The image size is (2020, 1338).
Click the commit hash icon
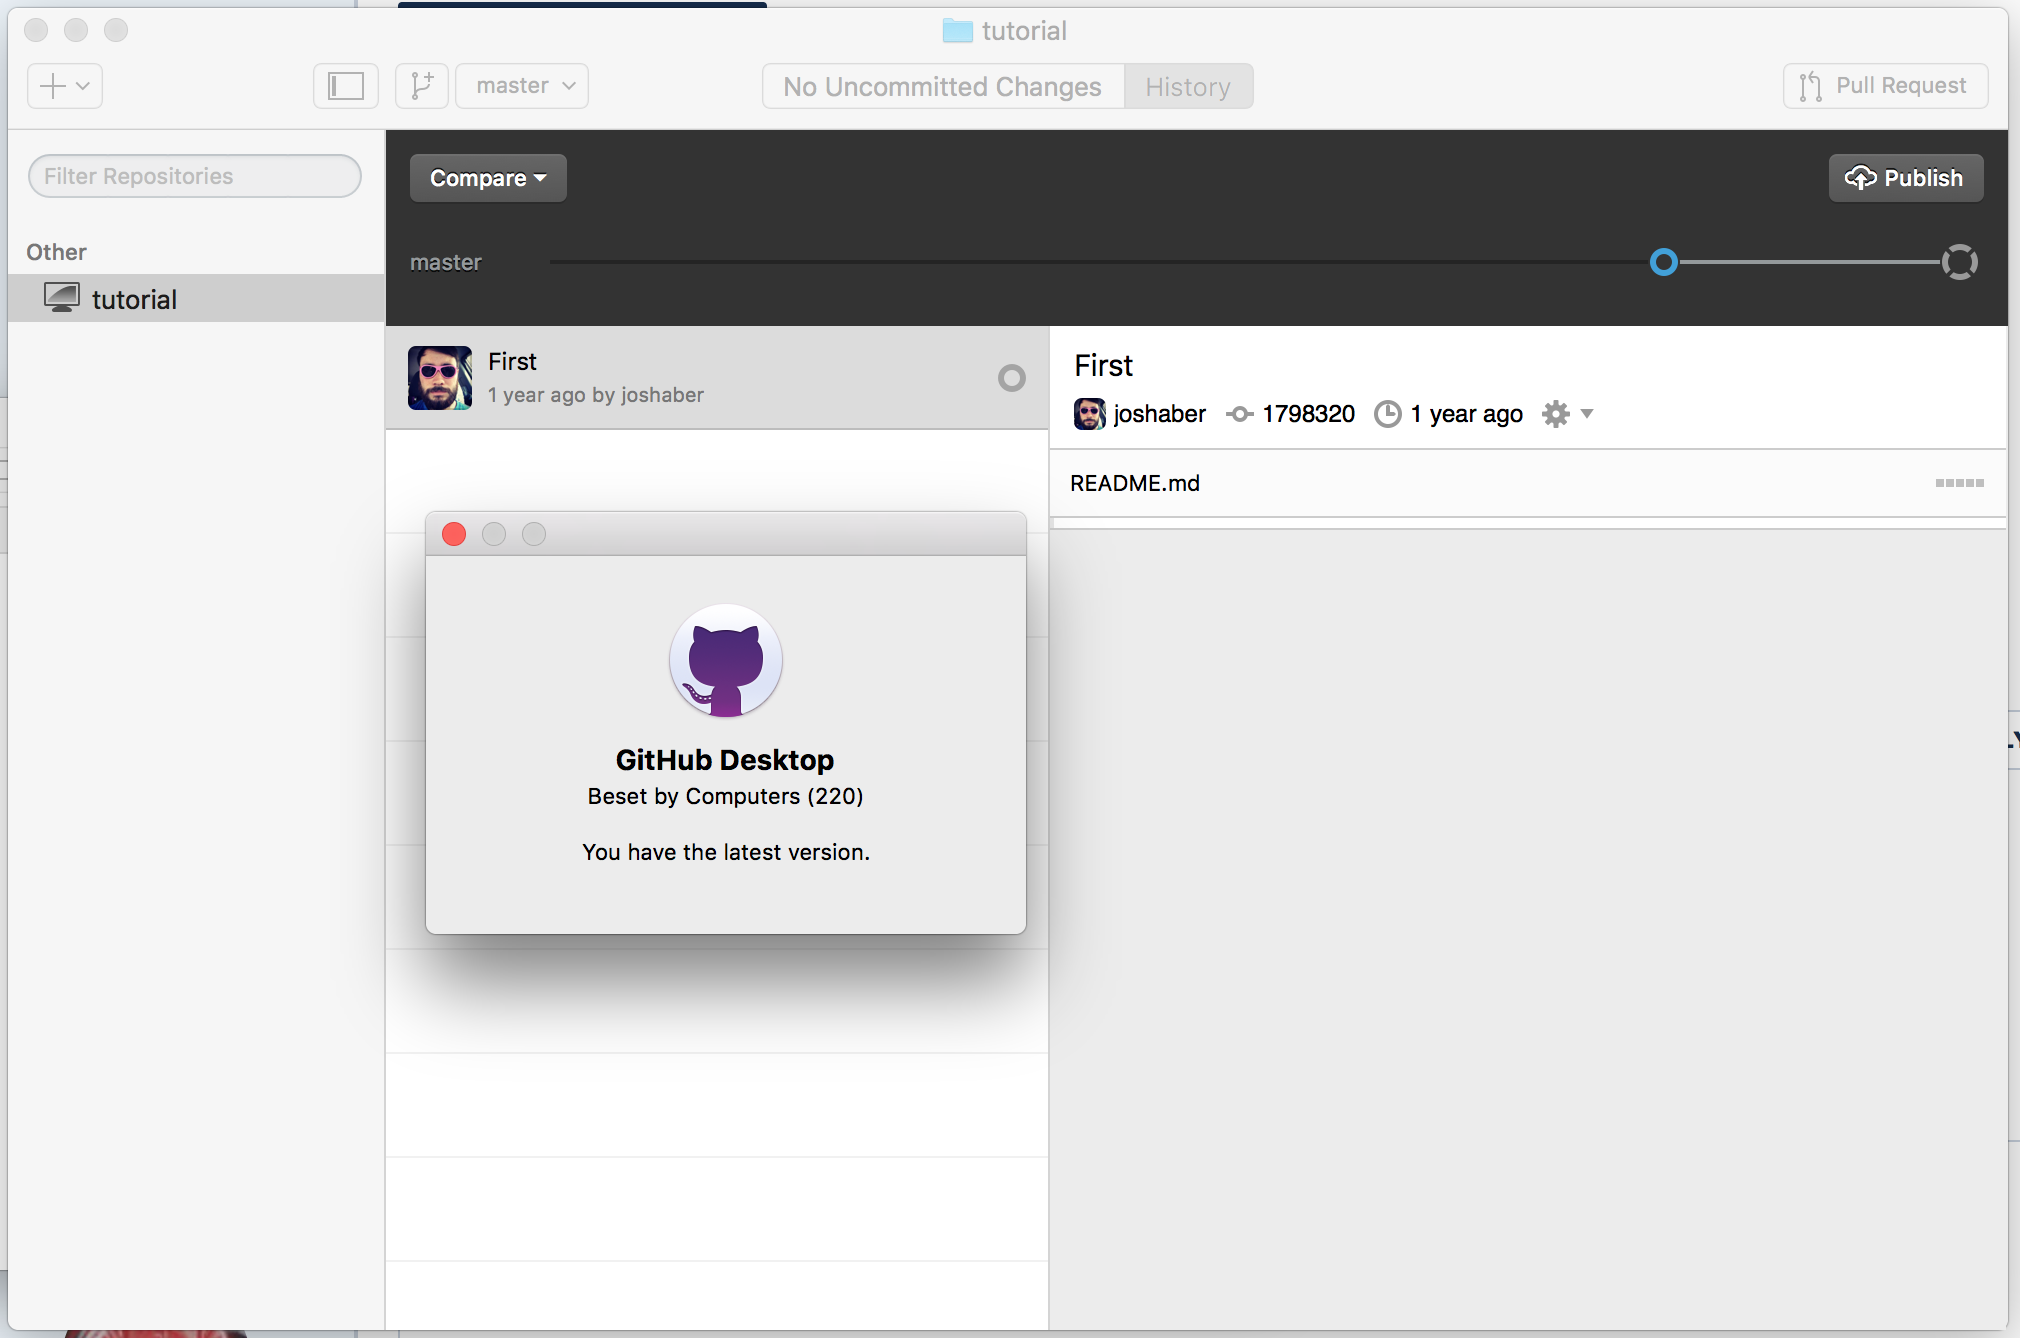(x=1240, y=414)
